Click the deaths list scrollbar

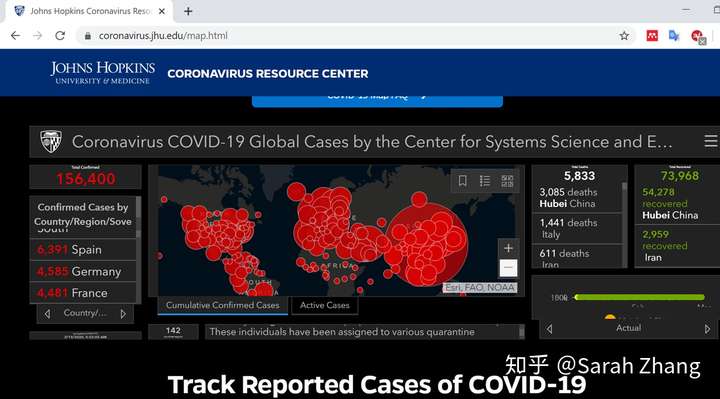coord(624,224)
